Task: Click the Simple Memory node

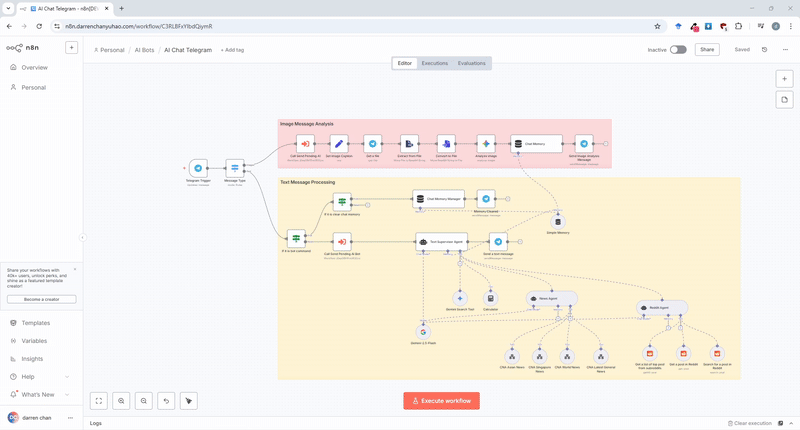Action: tap(558, 222)
